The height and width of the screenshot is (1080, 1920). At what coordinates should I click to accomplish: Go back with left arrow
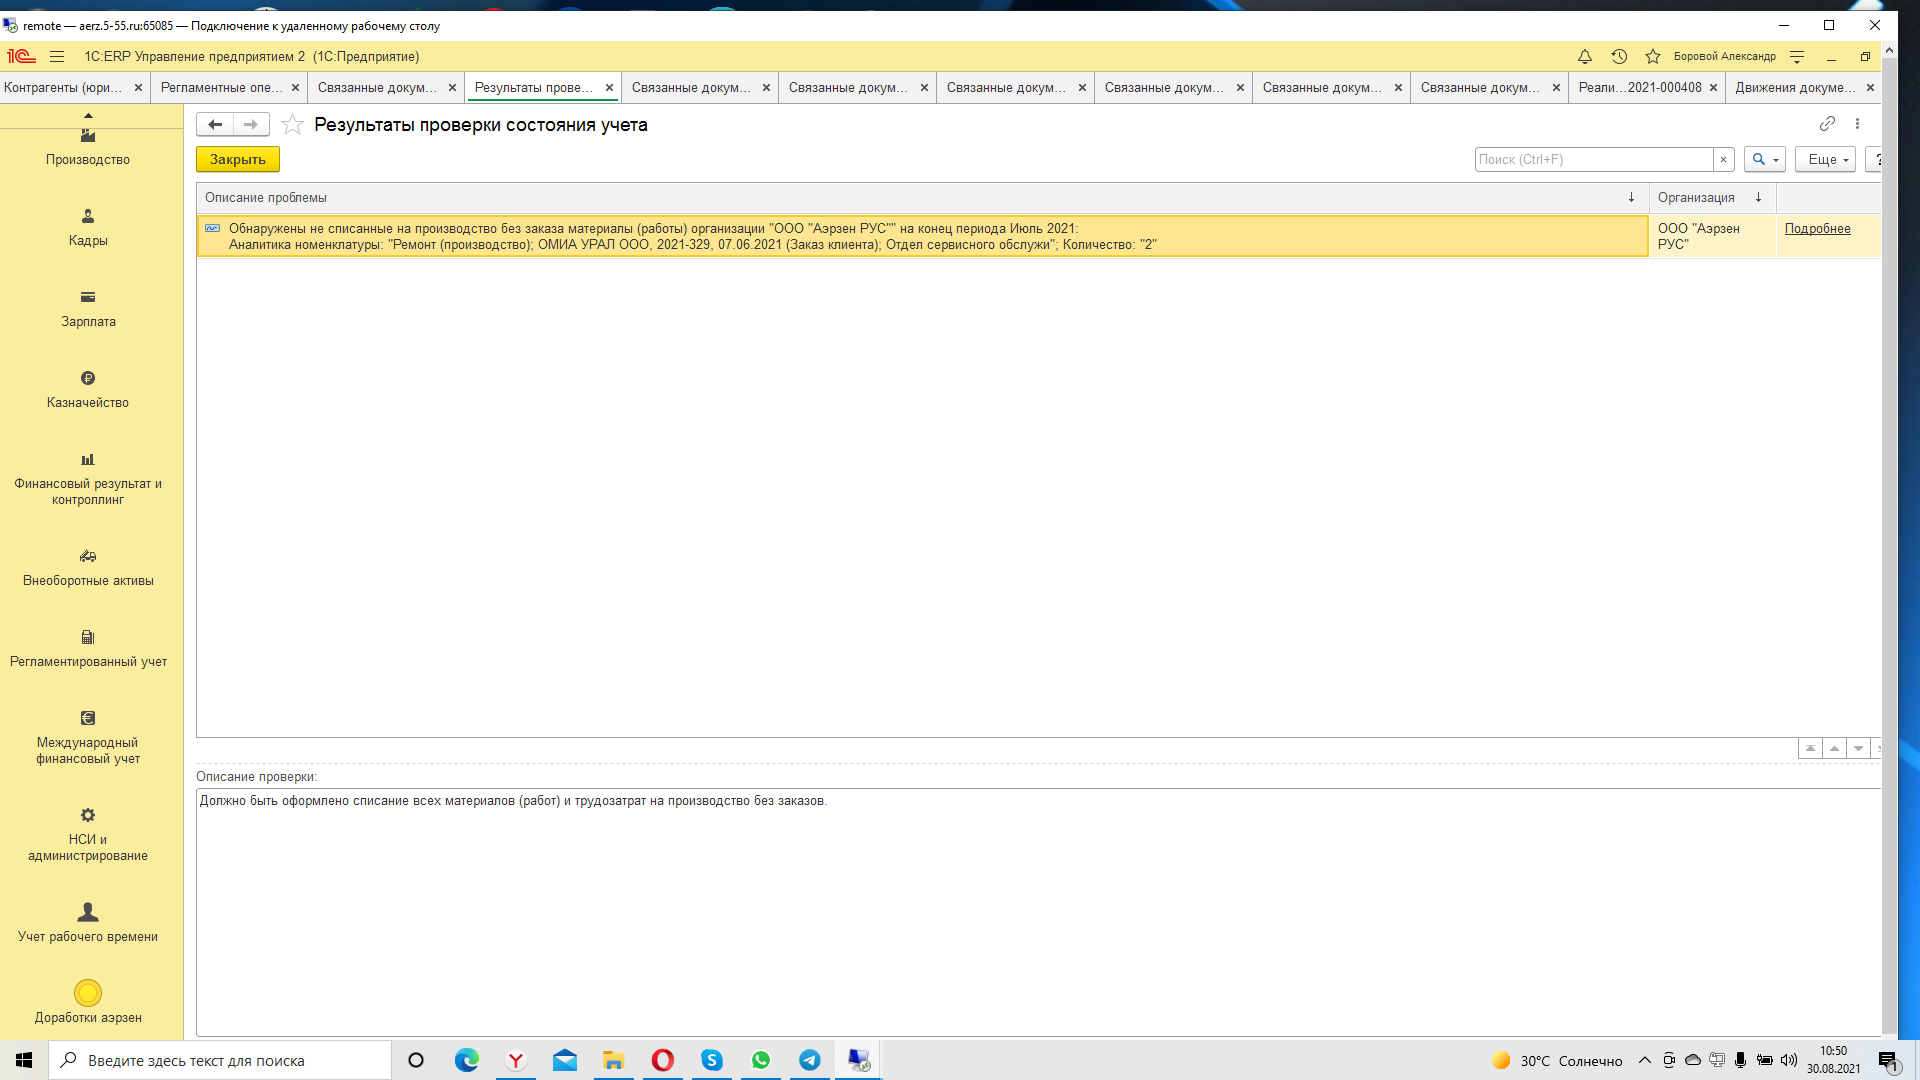[215, 125]
